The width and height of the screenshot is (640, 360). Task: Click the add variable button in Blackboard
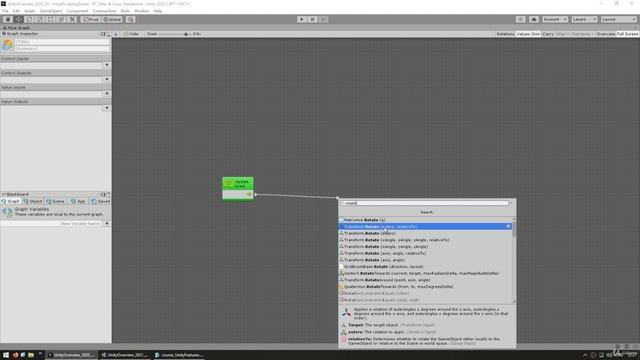coord(107,223)
